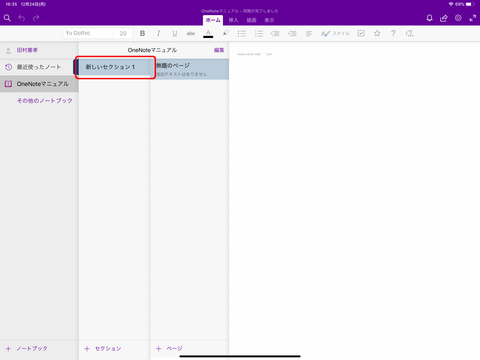Toggle underline formatting
Image resolution: width=480 pixels, height=360 pixels.
point(174,33)
